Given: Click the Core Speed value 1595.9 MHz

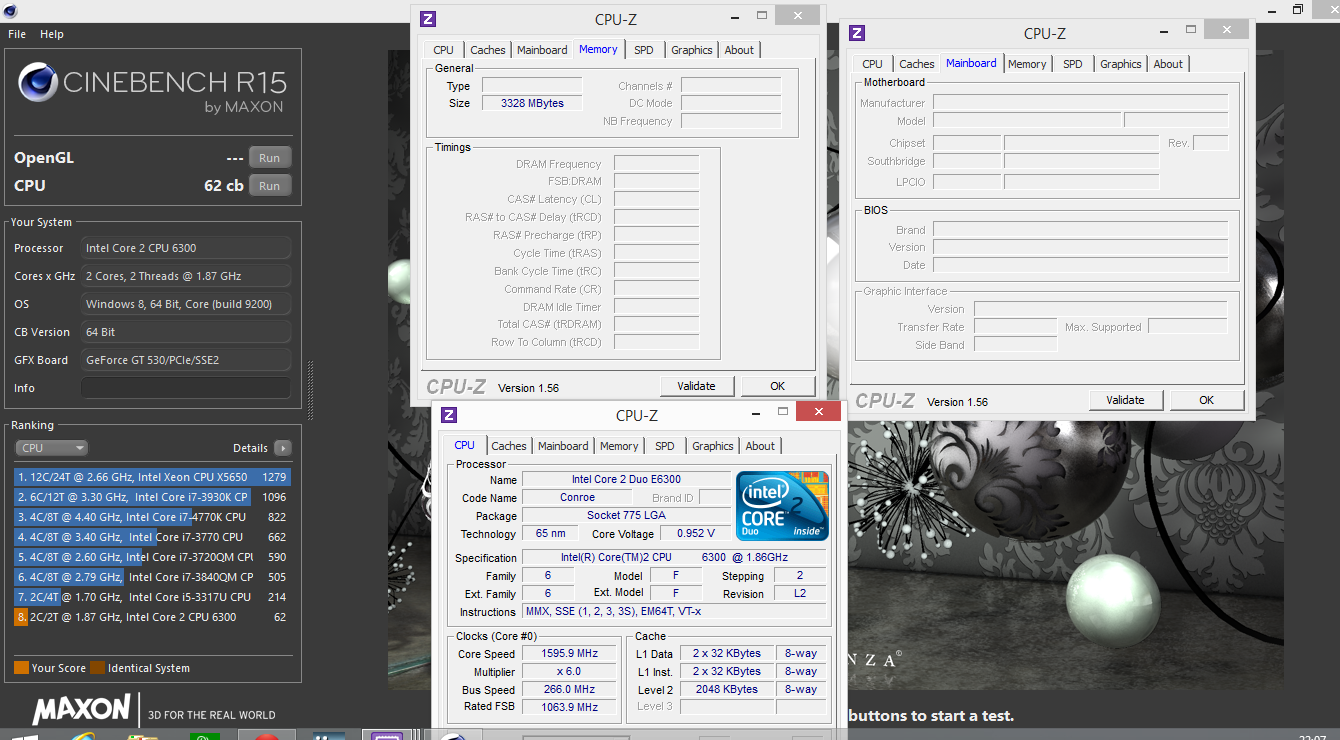Looking at the screenshot, I should pos(568,654).
